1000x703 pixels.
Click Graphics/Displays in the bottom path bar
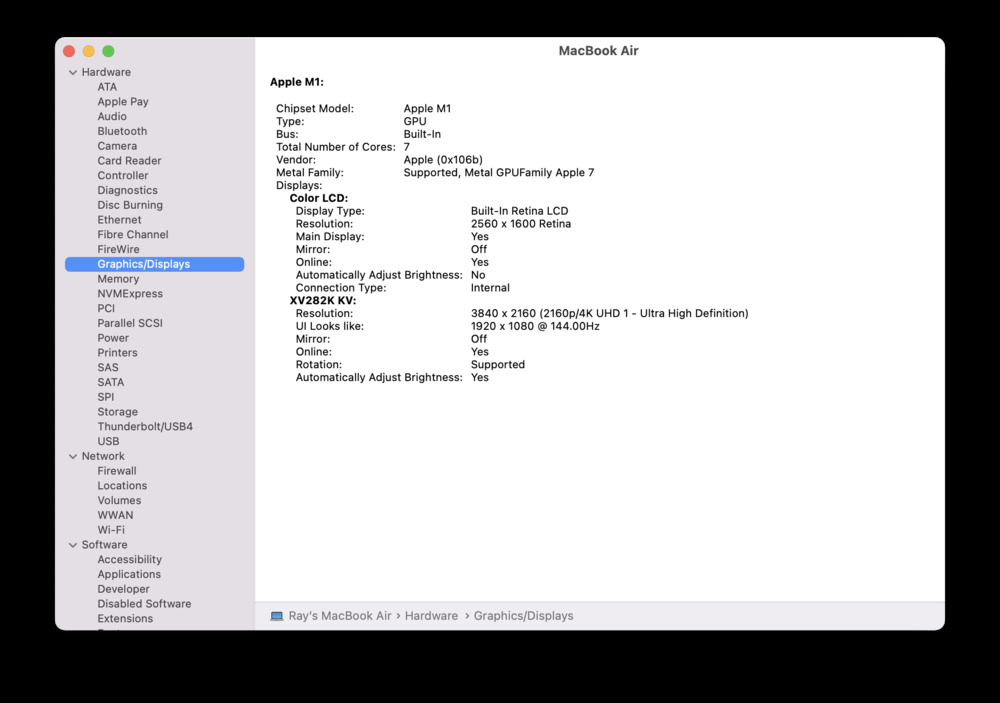pos(523,616)
